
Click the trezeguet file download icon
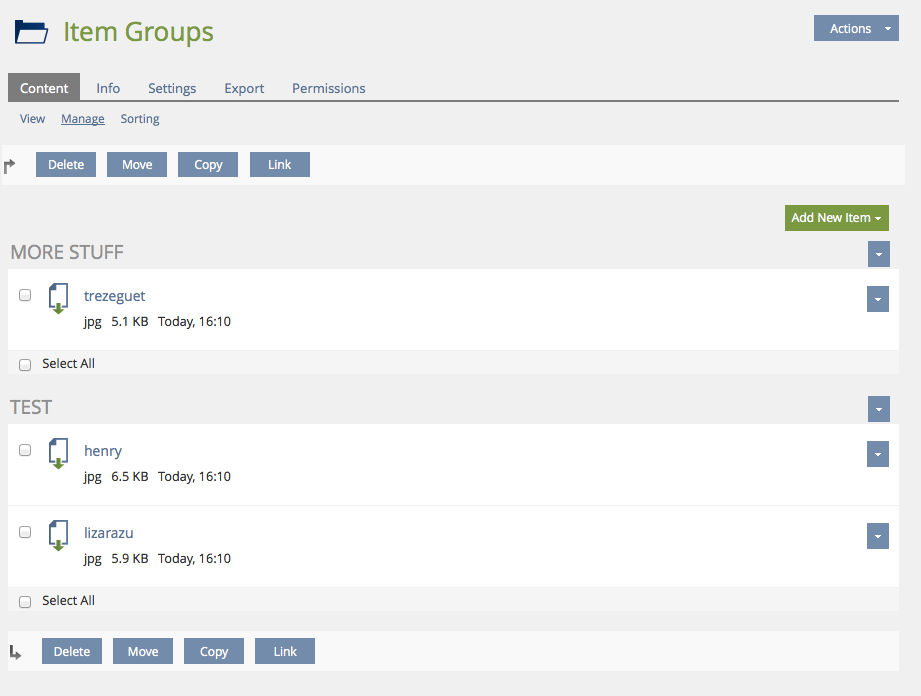click(x=59, y=298)
